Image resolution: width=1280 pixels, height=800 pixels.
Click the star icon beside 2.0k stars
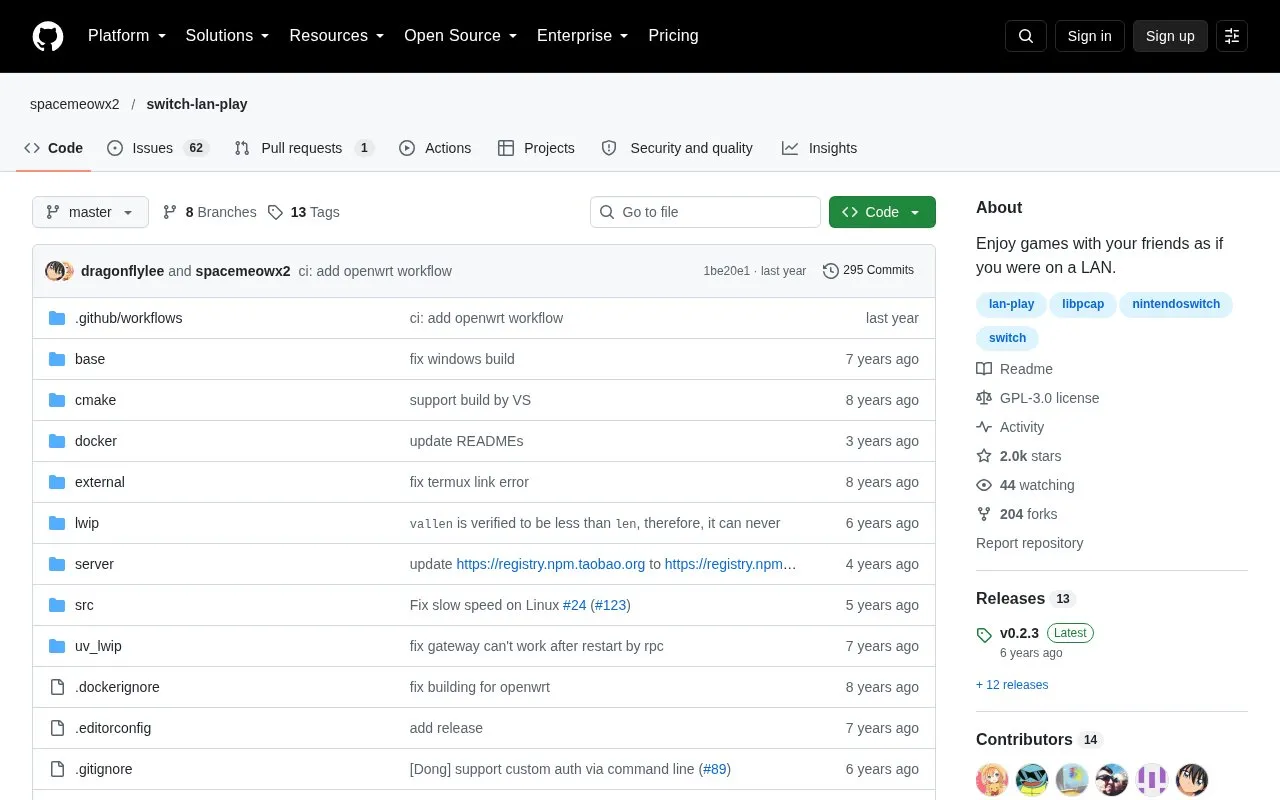click(x=984, y=456)
